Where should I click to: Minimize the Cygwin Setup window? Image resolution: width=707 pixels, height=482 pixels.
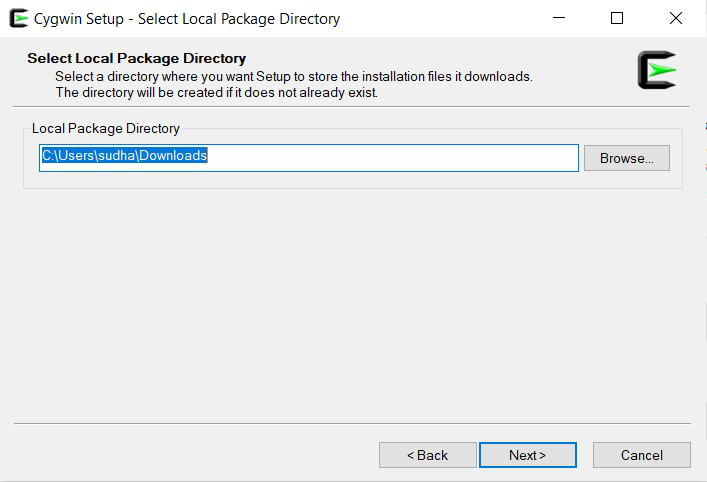559,18
